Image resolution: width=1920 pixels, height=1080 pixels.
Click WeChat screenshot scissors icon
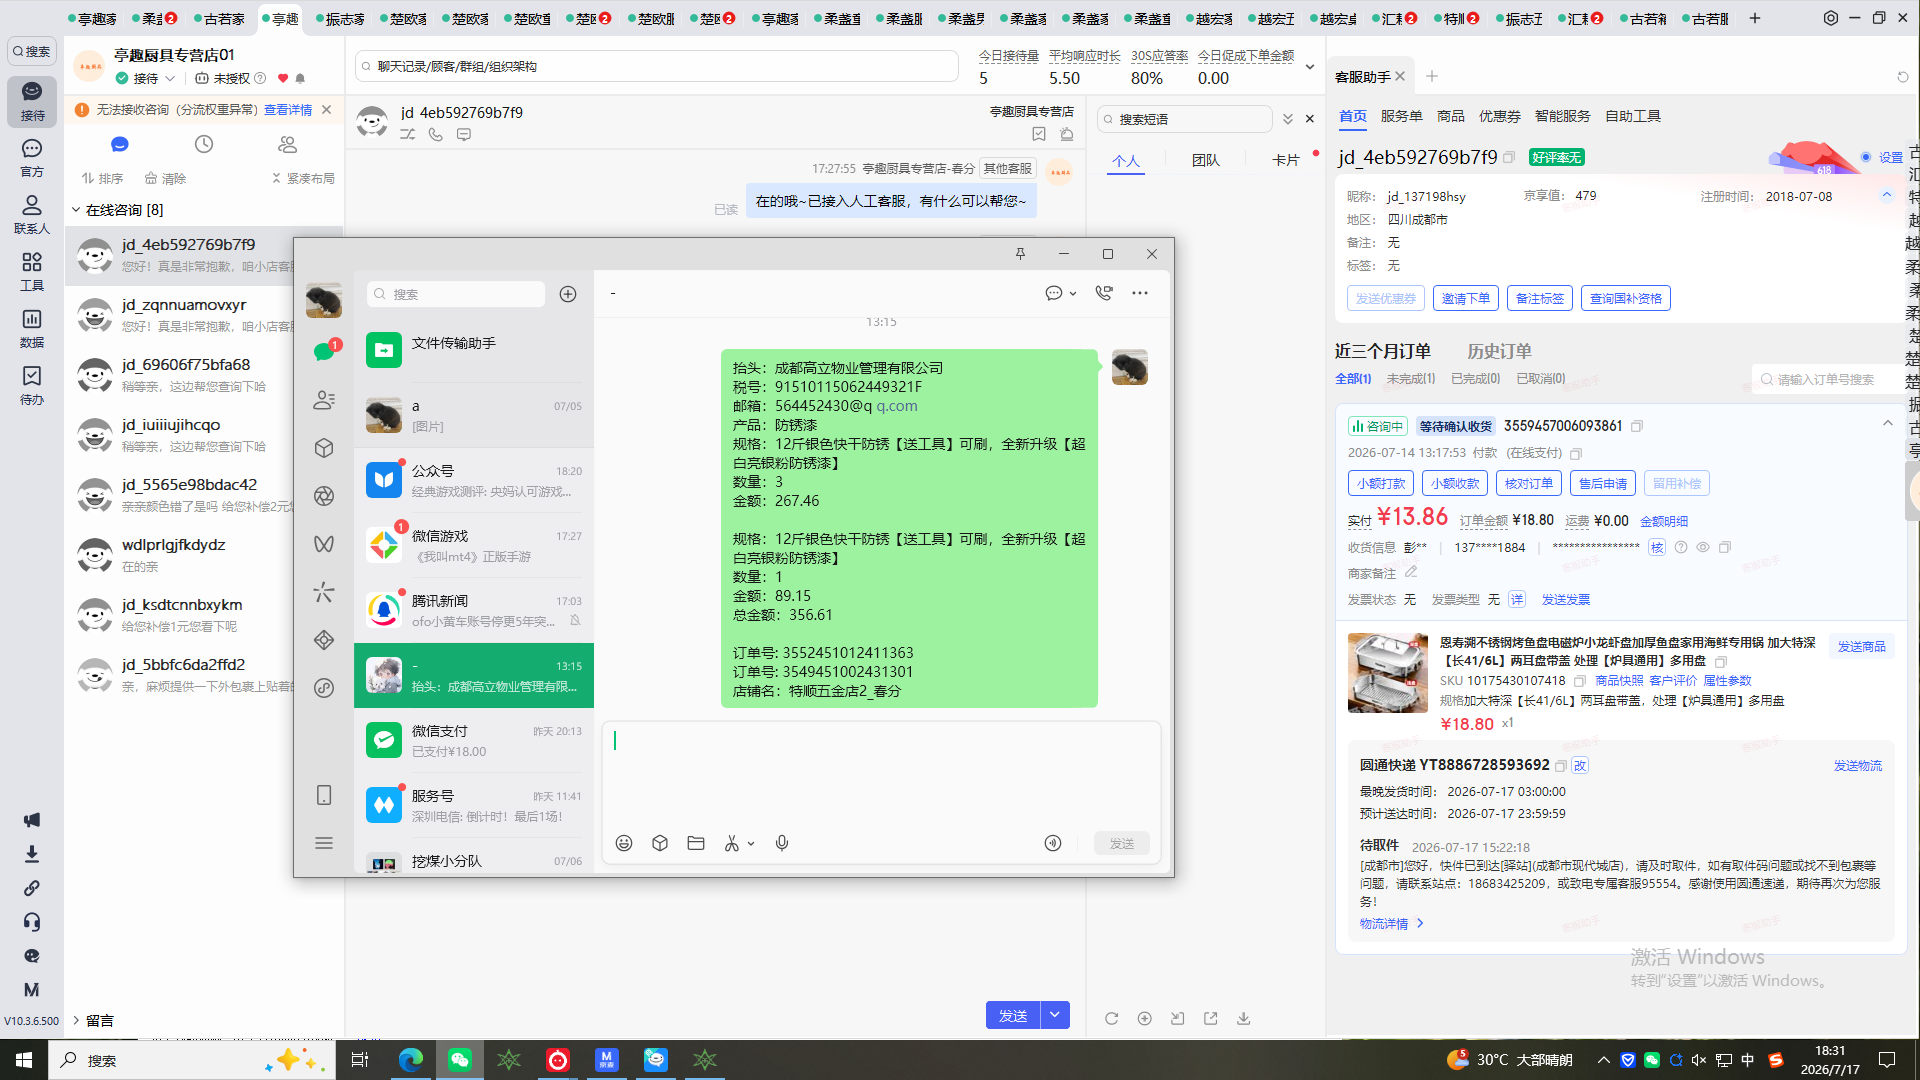tap(732, 843)
